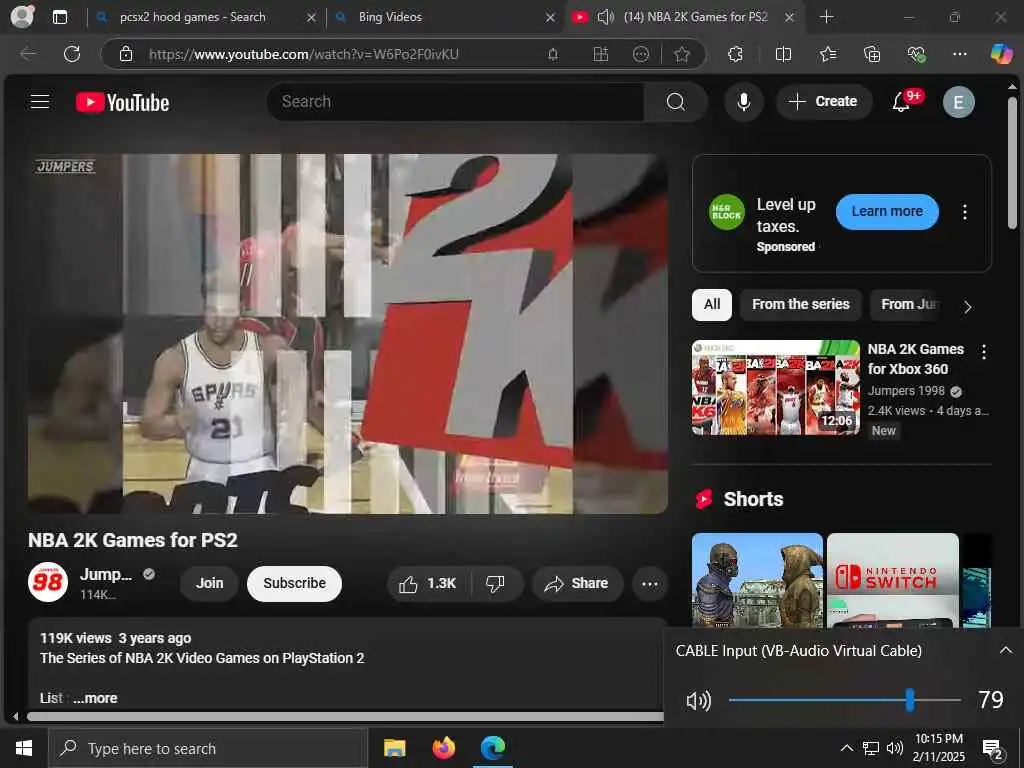Click the taskbar search box
The image size is (1024, 768).
pyautogui.click(x=208, y=748)
